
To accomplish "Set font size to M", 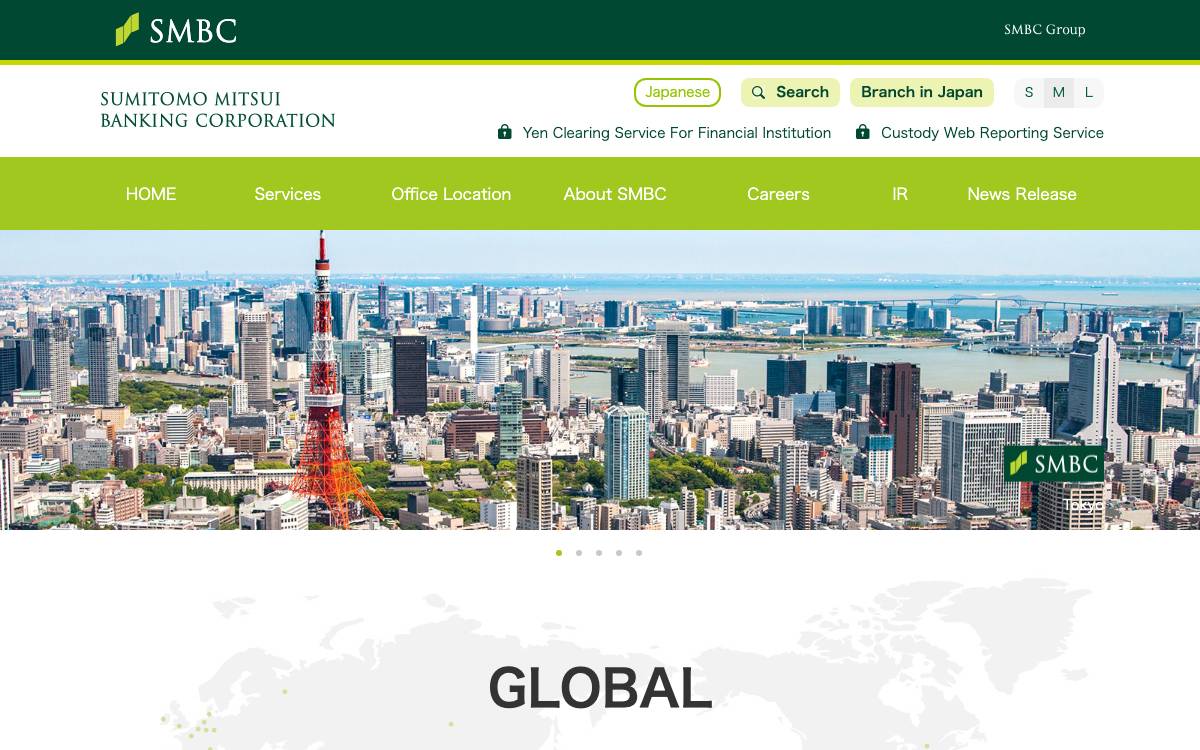I will [1058, 93].
